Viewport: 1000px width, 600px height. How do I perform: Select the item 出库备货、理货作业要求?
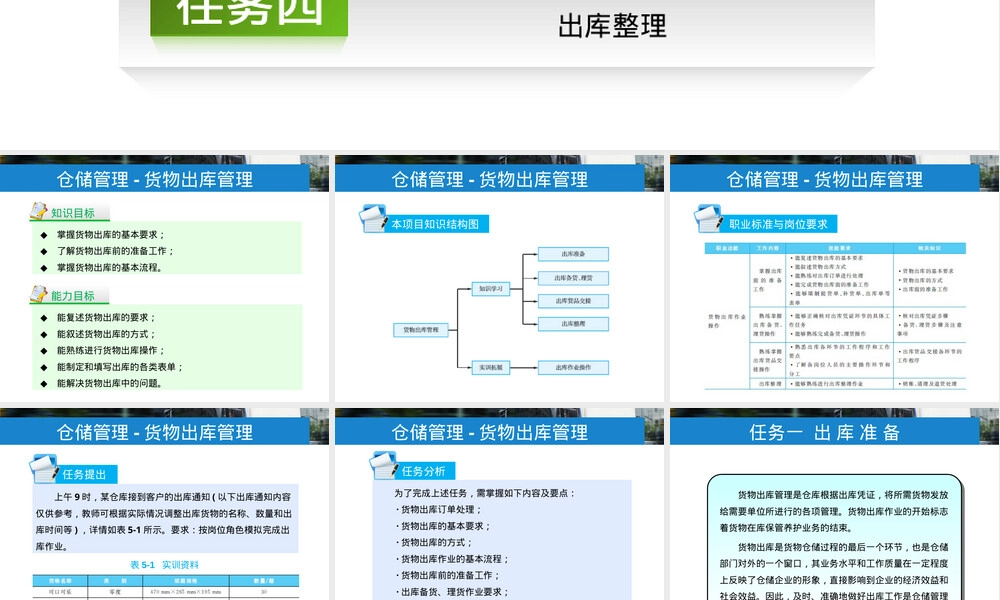coord(452,592)
